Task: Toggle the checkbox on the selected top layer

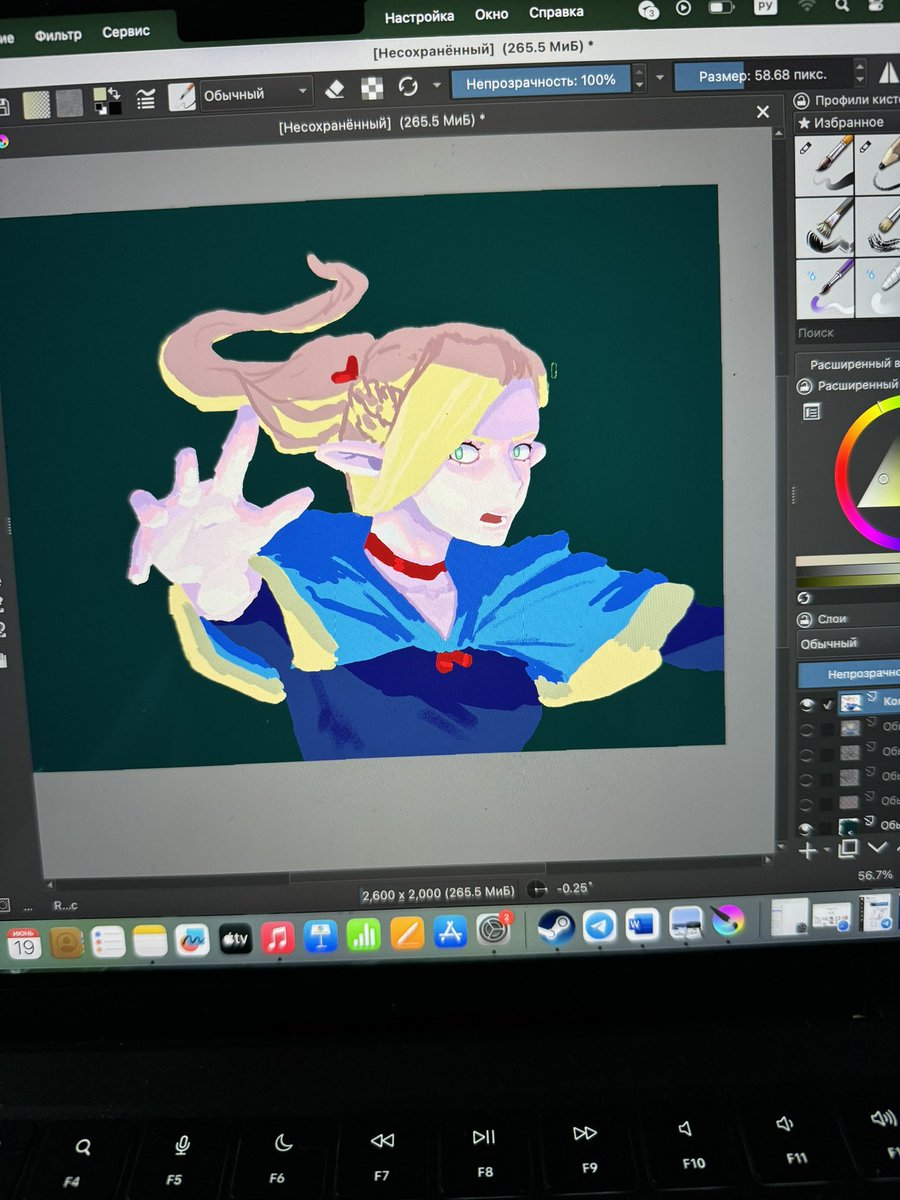Action: tap(827, 704)
